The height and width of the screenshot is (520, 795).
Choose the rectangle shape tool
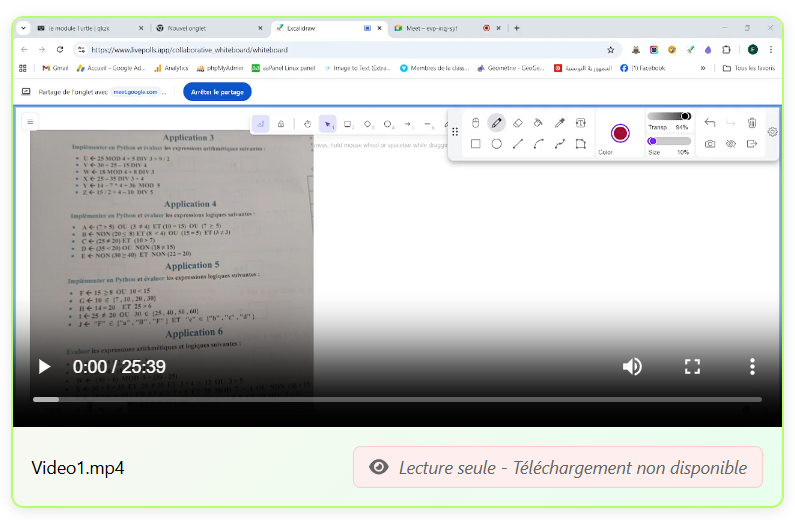(475, 144)
